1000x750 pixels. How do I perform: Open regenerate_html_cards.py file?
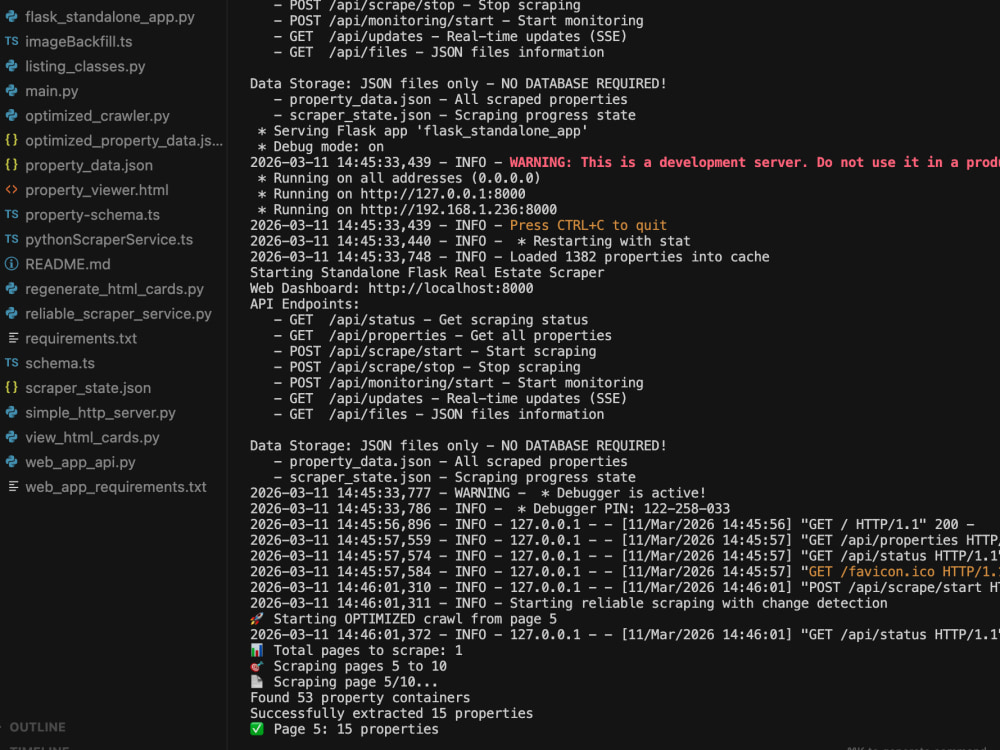[x=114, y=289]
